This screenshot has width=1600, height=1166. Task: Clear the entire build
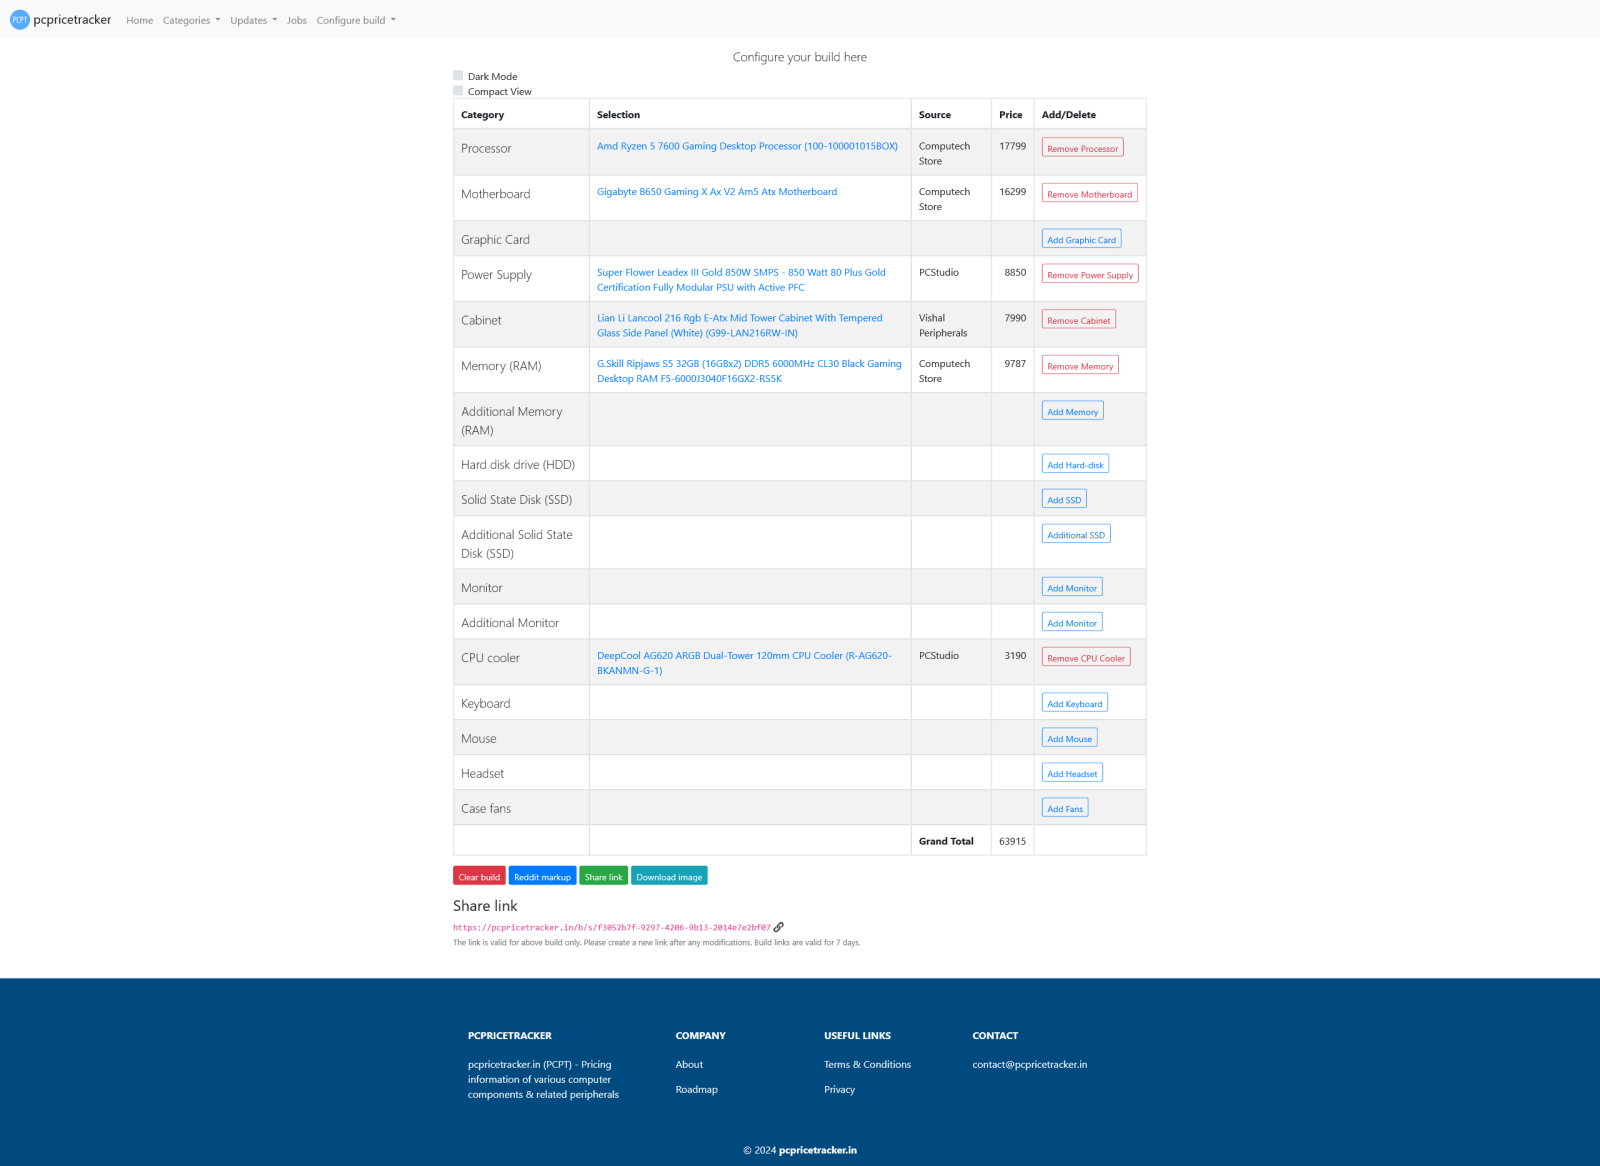479,876
